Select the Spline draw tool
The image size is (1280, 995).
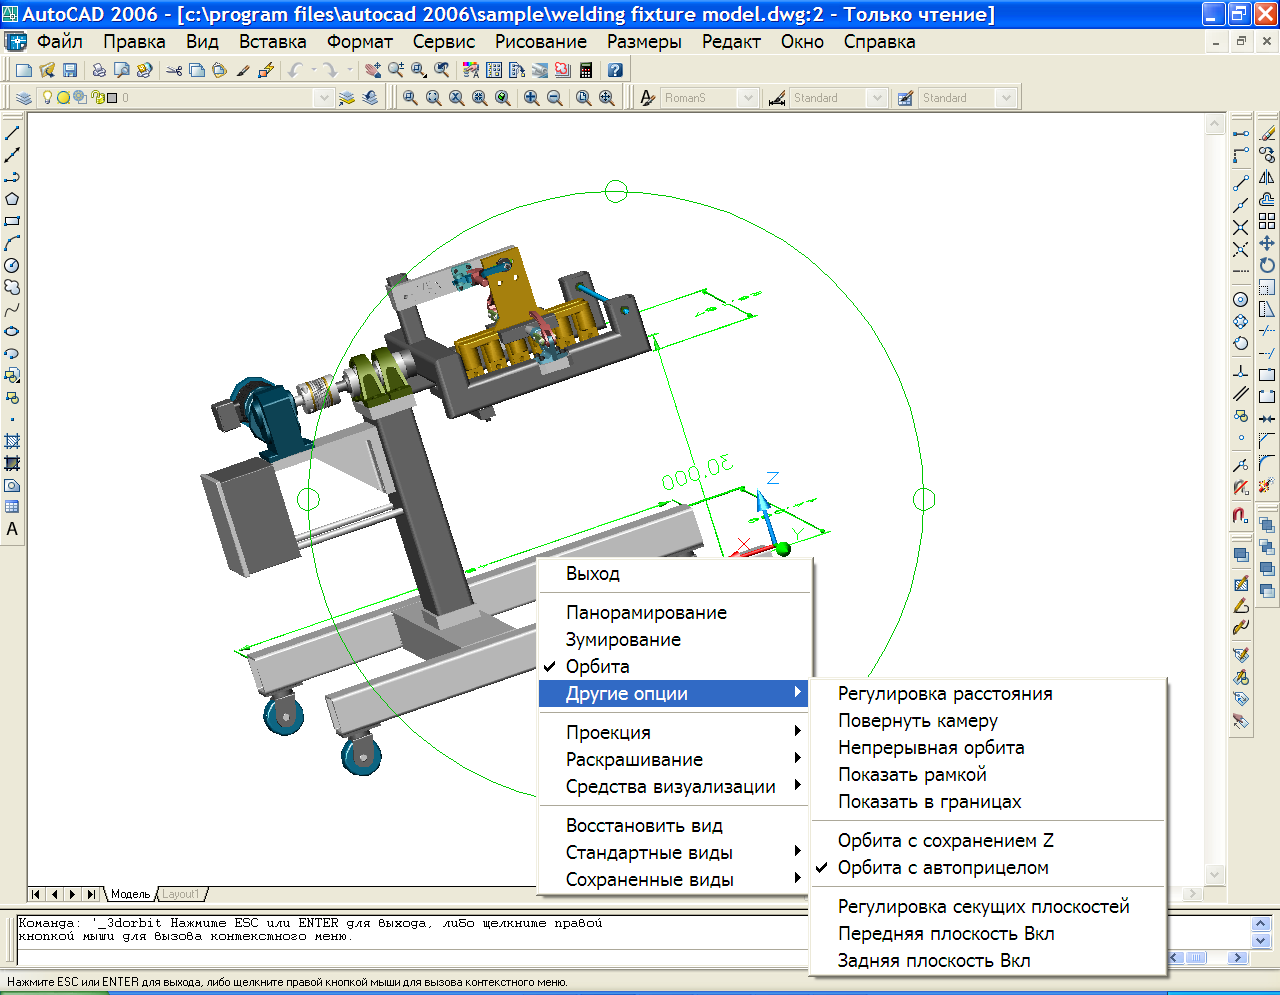12,309
